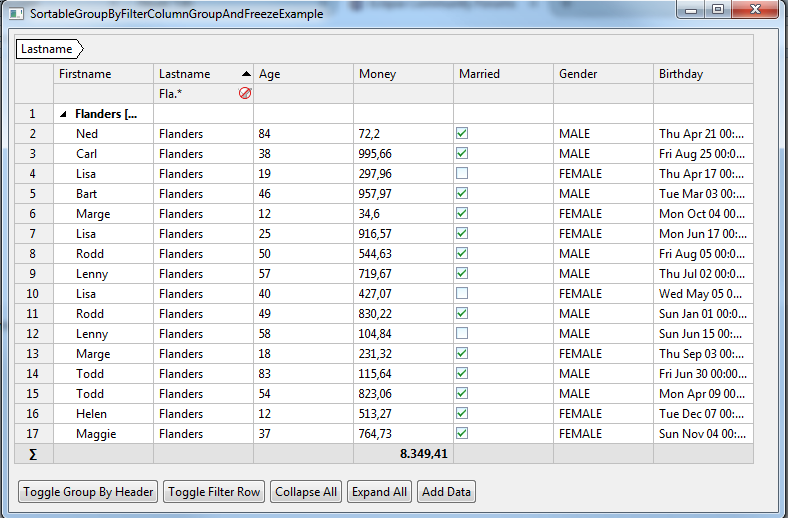Screen dimensions: 788x518
Task: Toggle Married checkbox for Marge aged 12
Action: (x=462, y=214)
